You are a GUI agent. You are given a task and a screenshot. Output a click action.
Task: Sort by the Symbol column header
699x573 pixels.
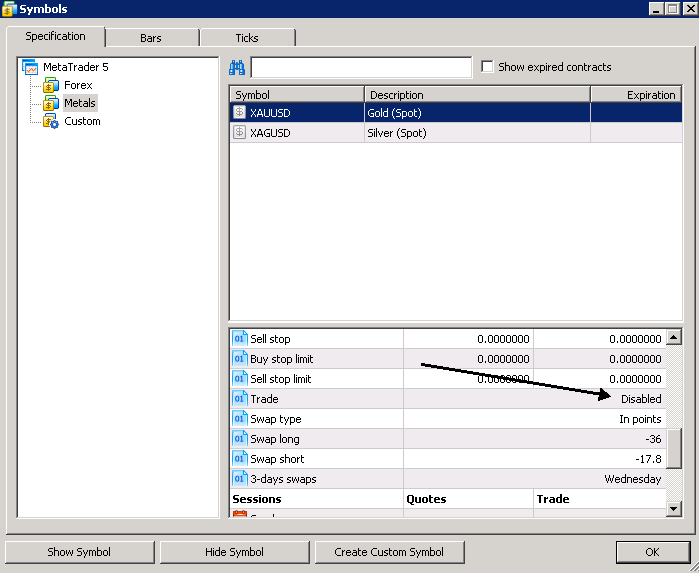(297, 95)
